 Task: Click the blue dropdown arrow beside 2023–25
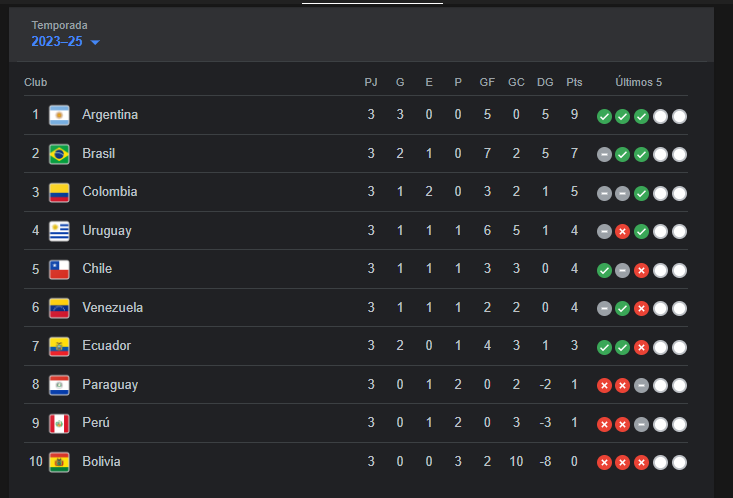(x=95, y=43)
